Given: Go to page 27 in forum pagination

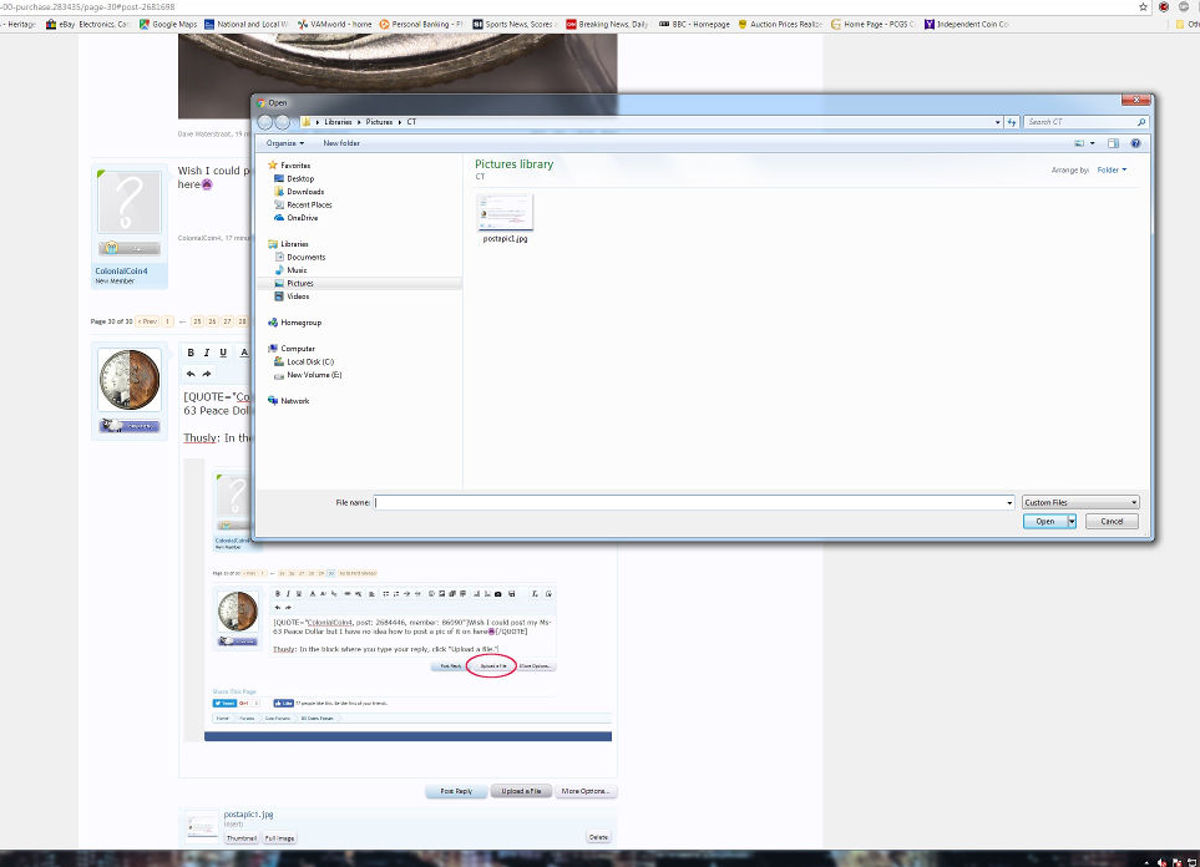Looking at the screenshot, I should (x=227, y=322).
